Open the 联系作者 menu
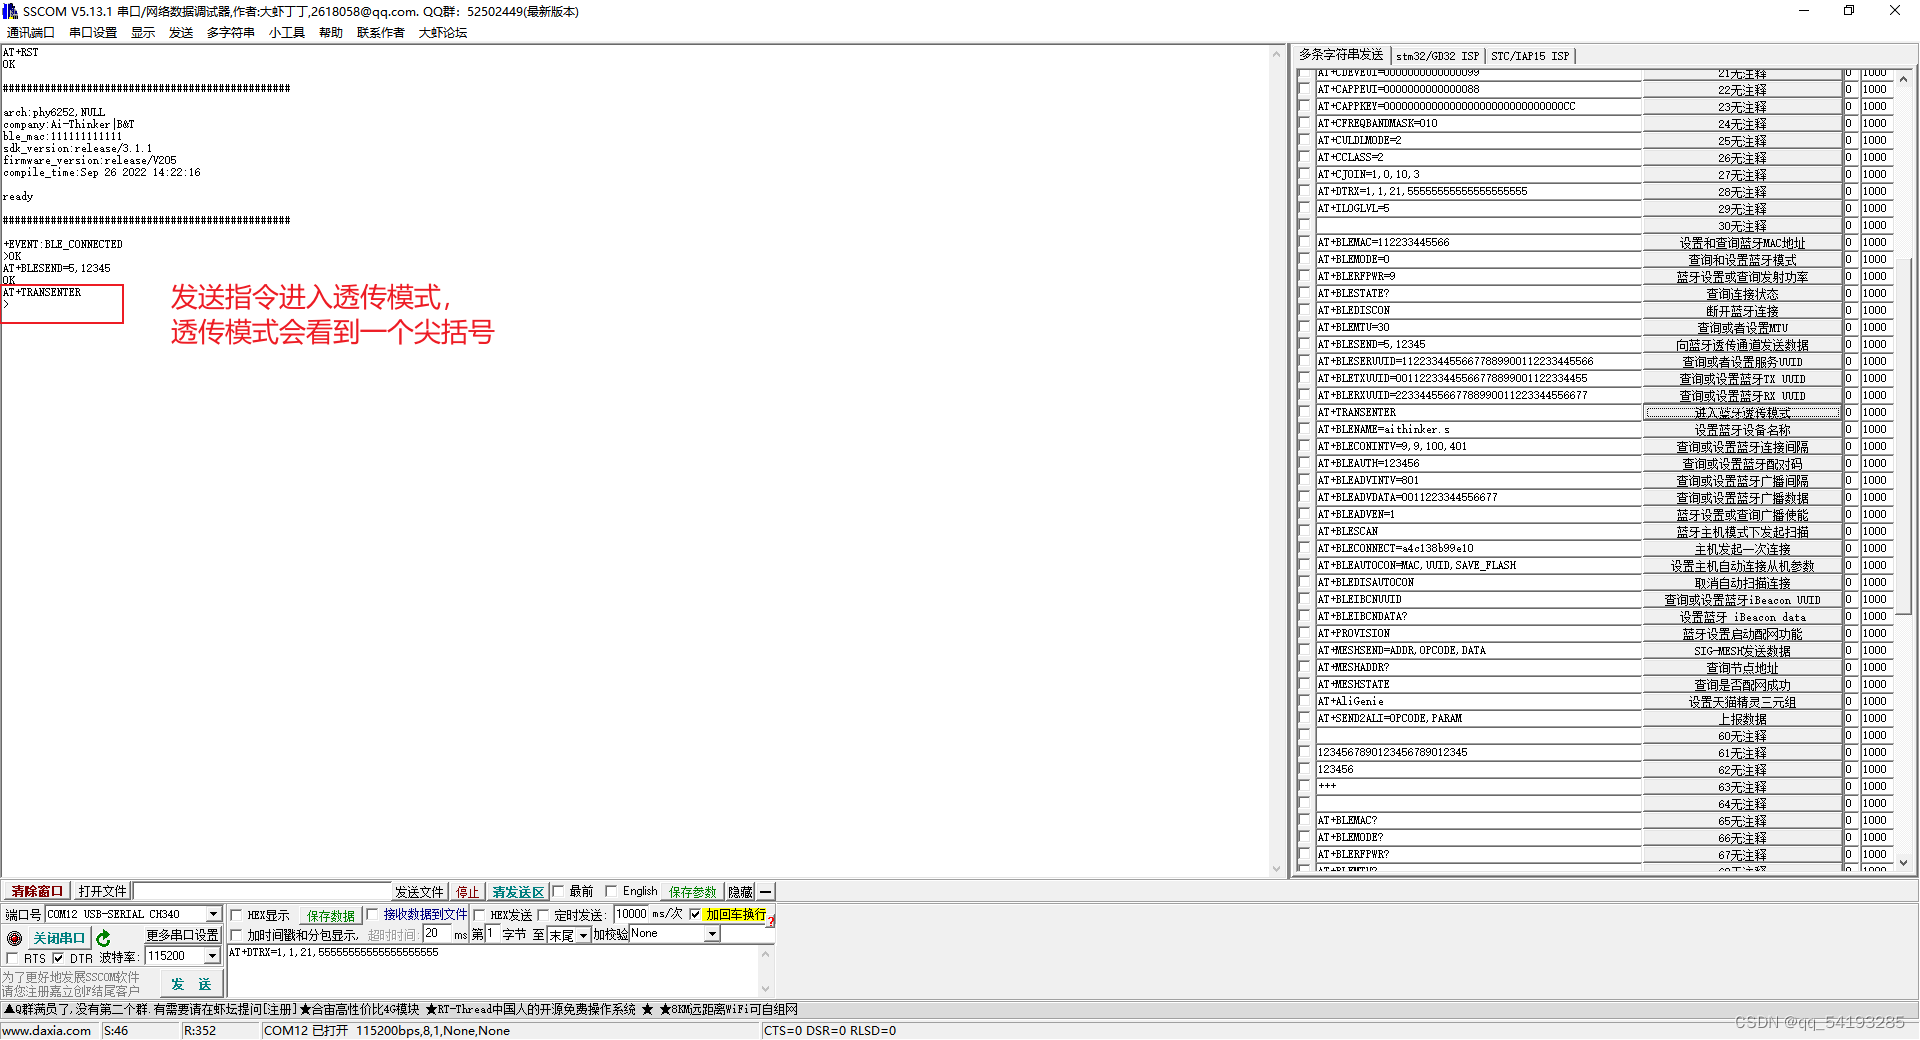The image size is (1920, 1040). pyautogui.click(x=381, y=33)
